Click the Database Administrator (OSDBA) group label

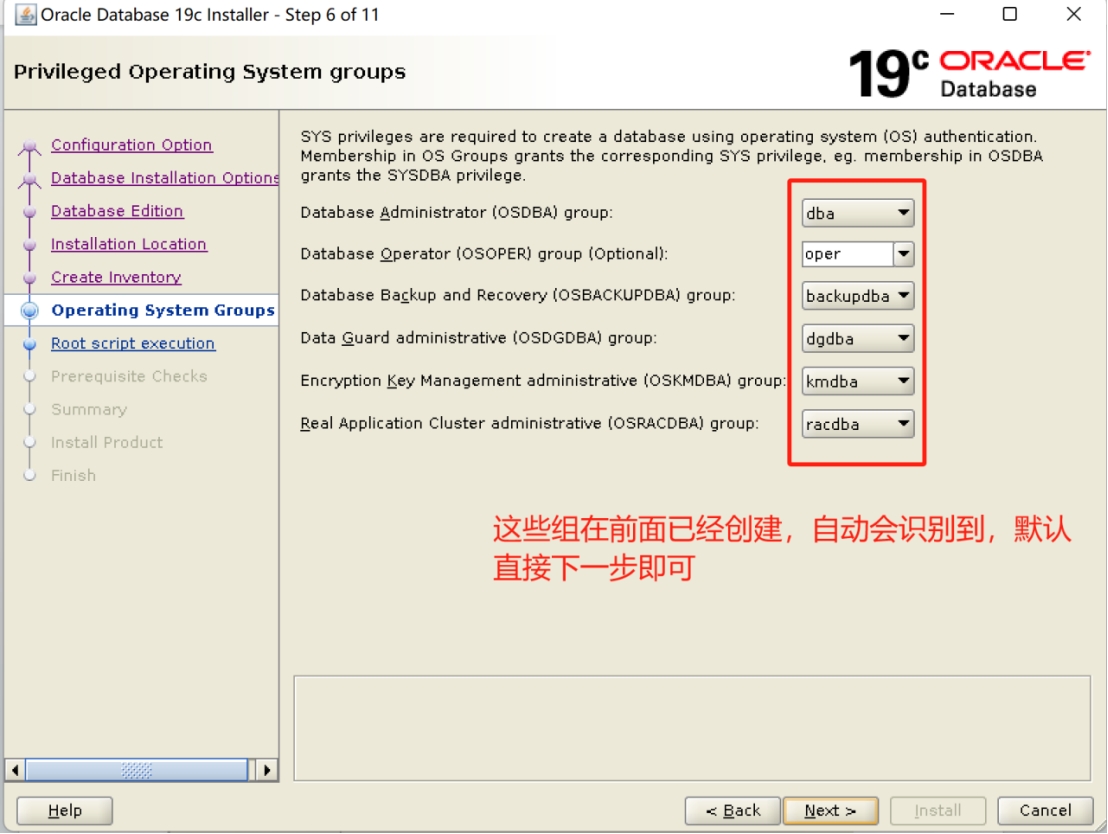click(x=456, y=213)
